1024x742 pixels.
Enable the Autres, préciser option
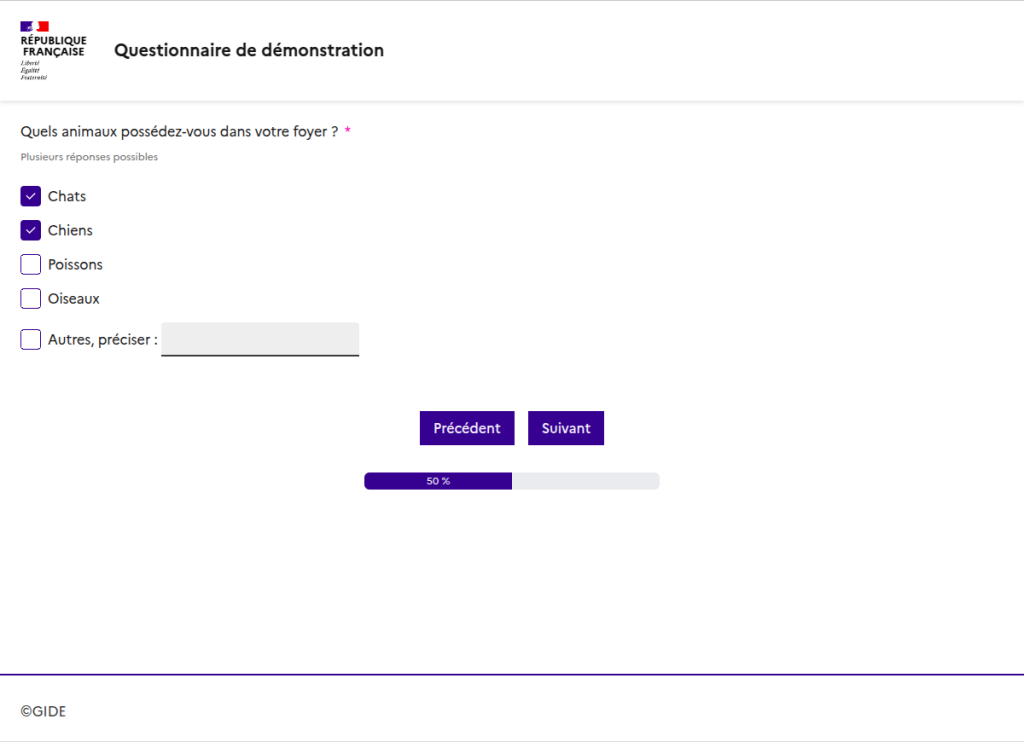[30, 339]
